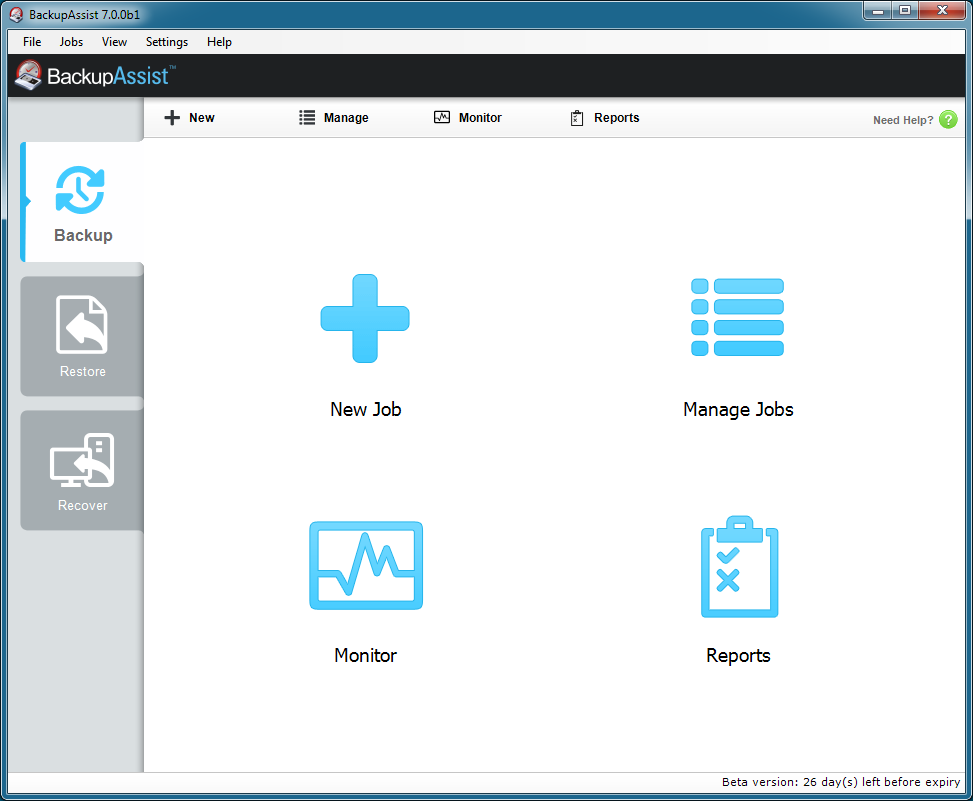Click the New Job text label
The width and height of the screenshot is (973, 801).
coord(365,409)
